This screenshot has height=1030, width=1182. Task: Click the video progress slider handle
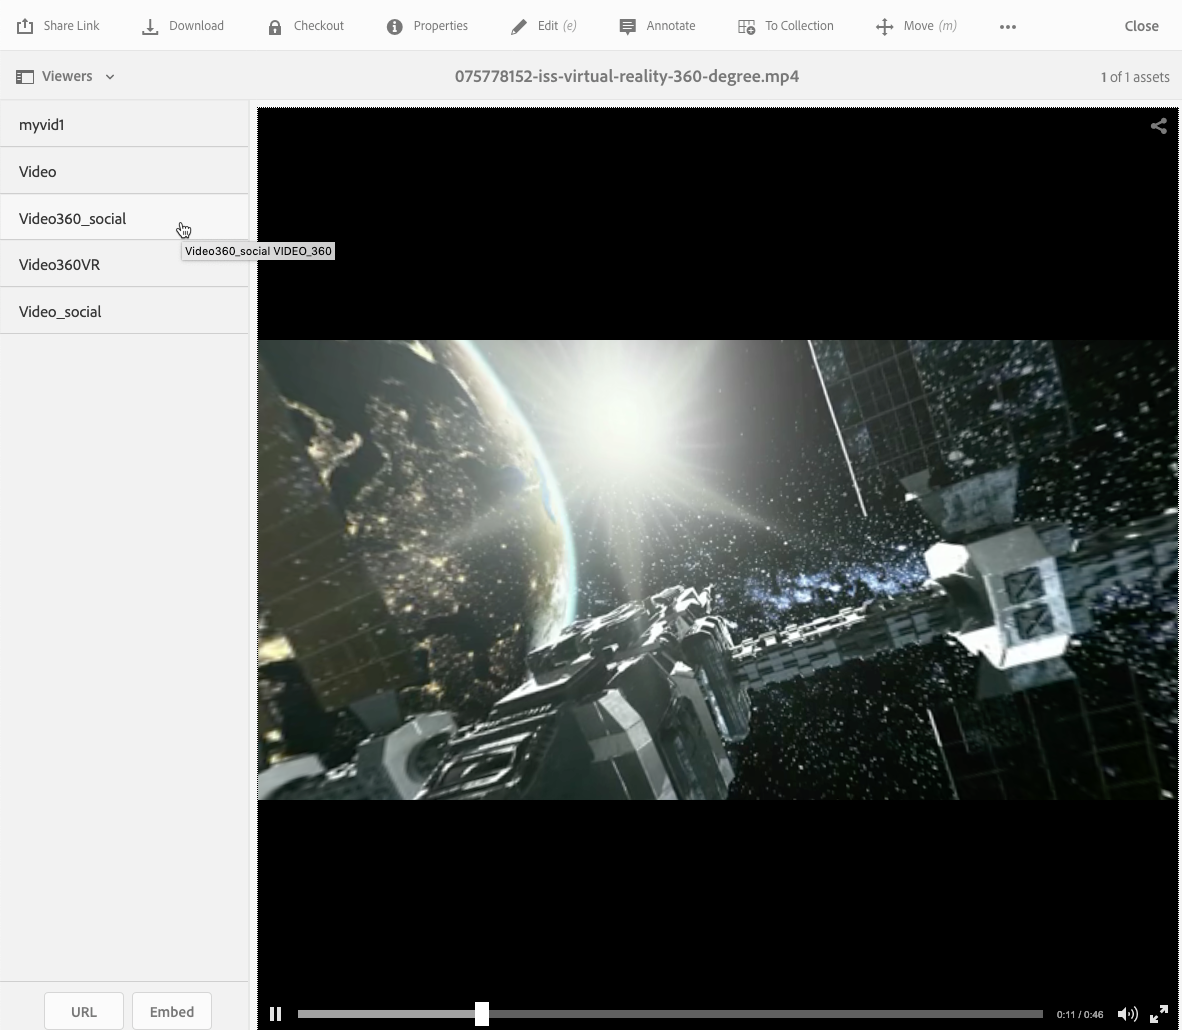point(482,1014)
